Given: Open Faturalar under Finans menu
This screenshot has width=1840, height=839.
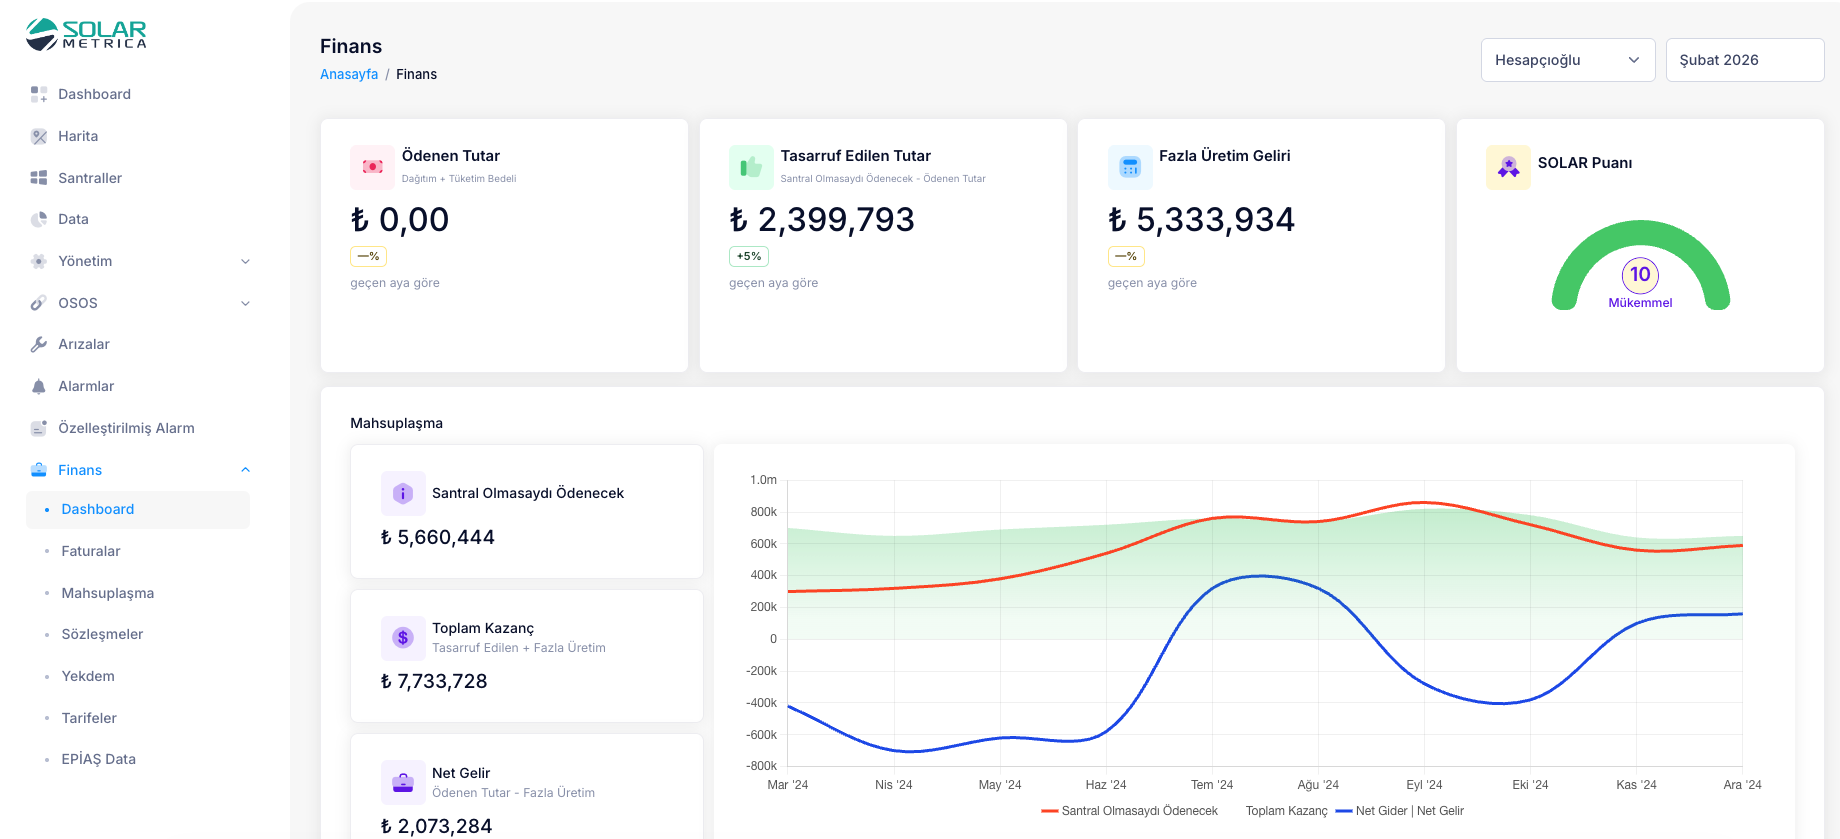Looking at the screenshot, I should [91, 551].
